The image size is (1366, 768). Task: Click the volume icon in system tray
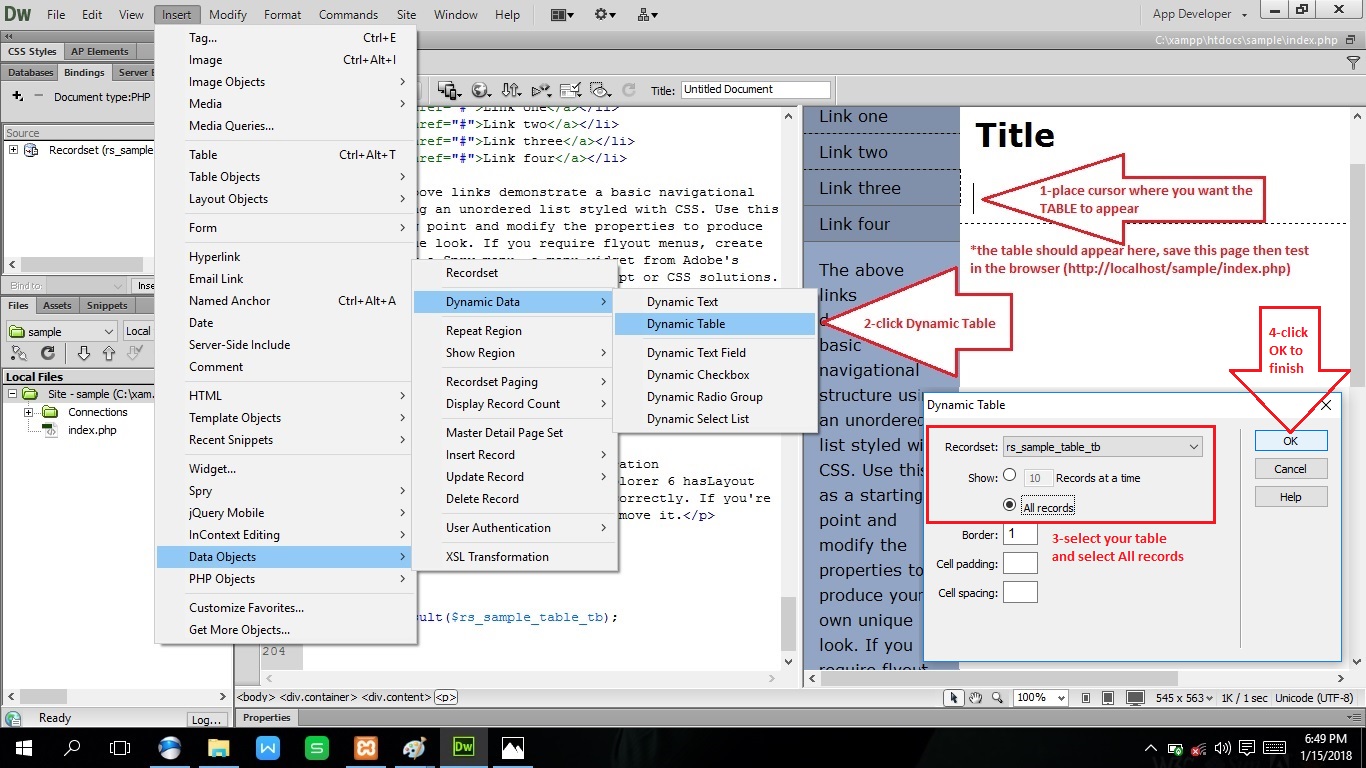coord(1221,748)
